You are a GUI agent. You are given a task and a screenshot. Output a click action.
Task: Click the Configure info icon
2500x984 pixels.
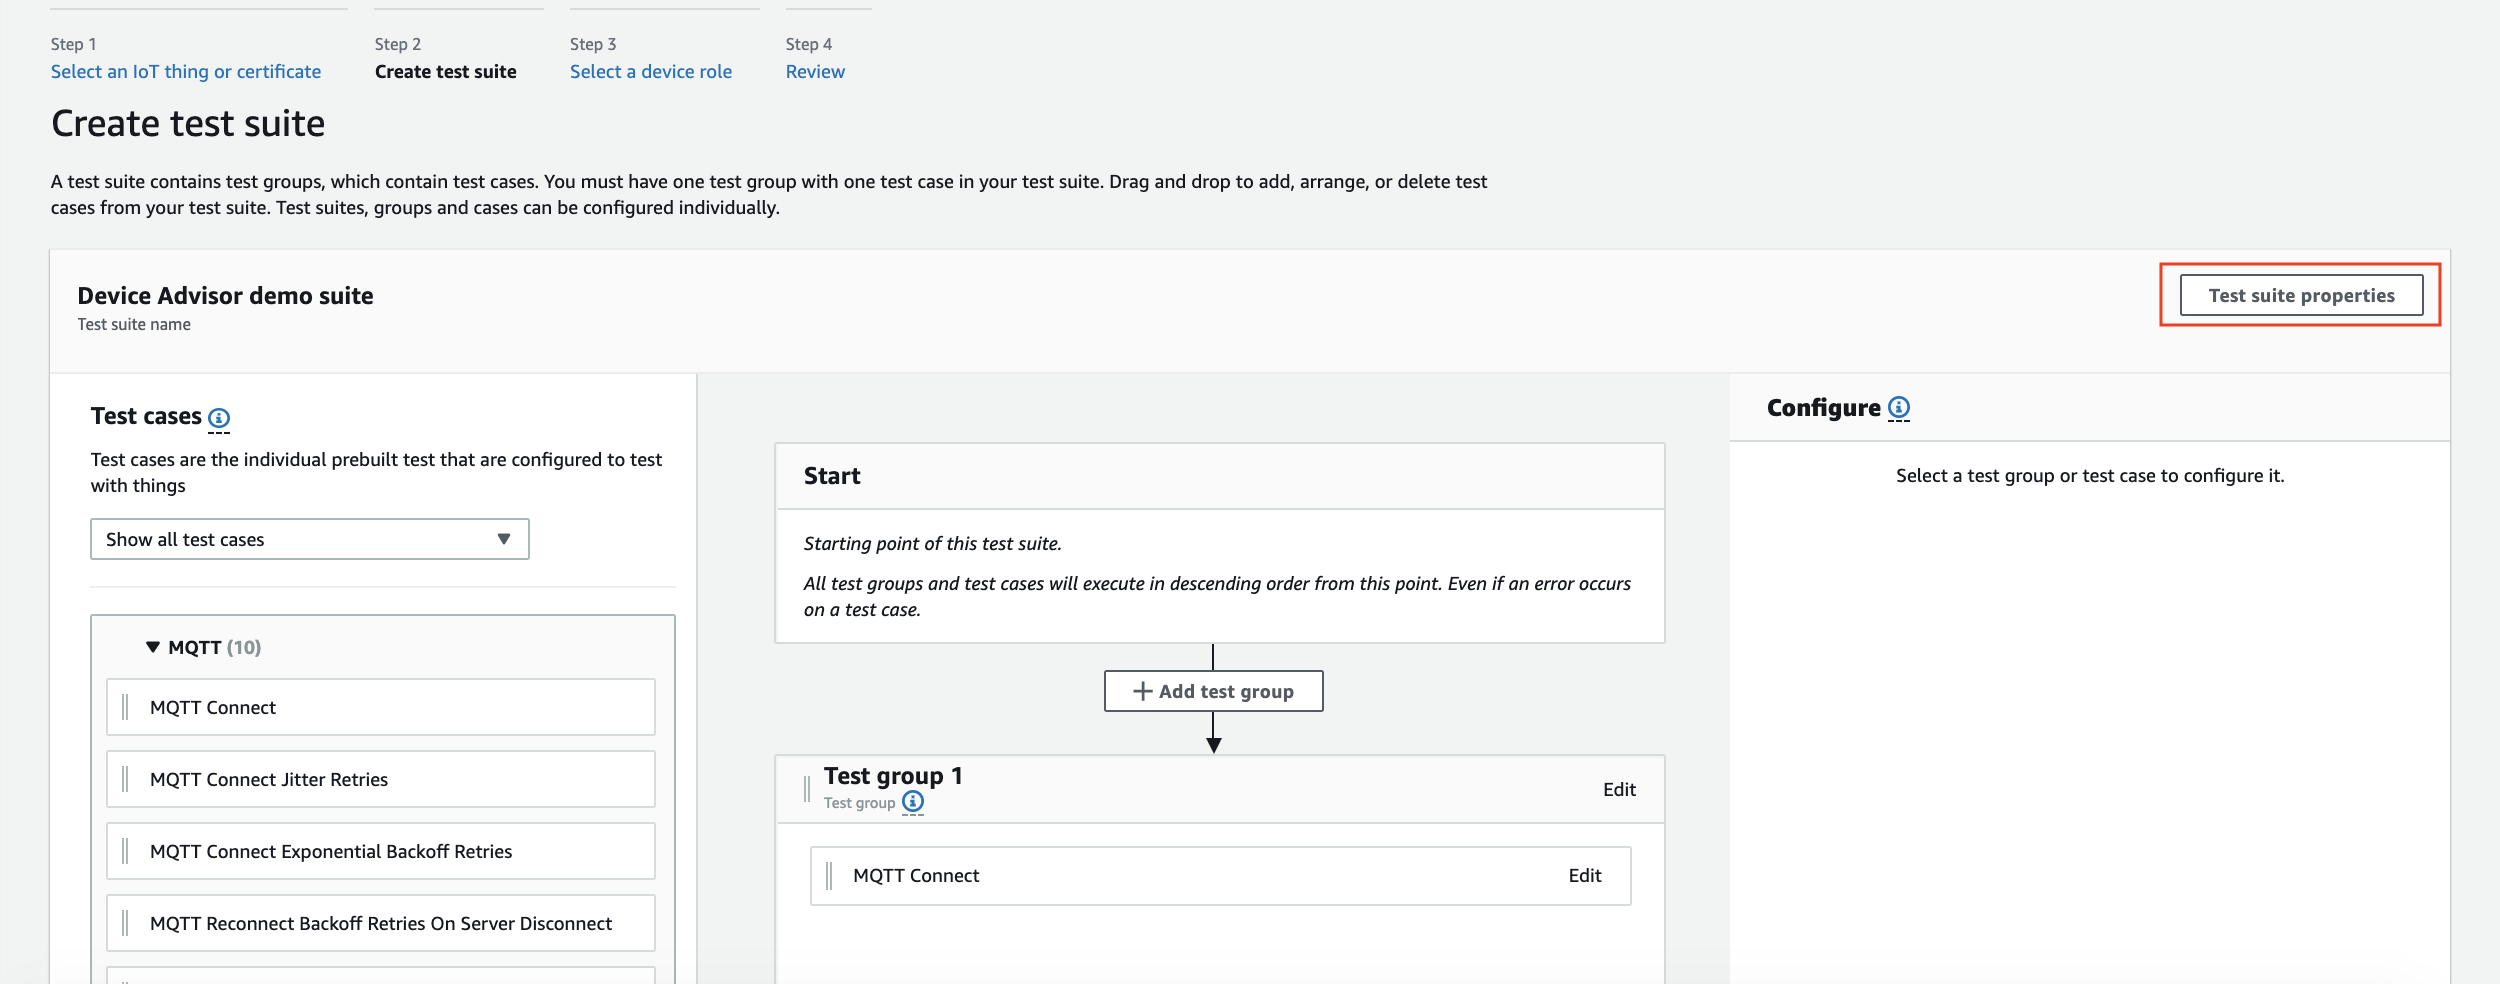pyautogui.click(x=1898, y=408)
